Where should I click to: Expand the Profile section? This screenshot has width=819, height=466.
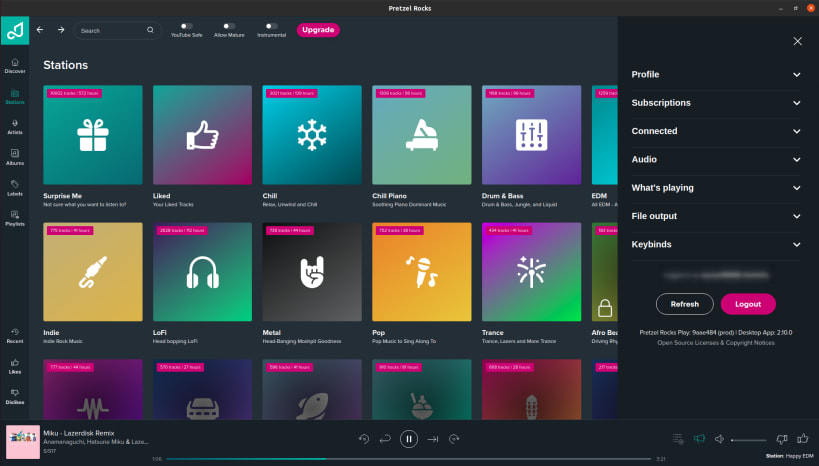716,75
